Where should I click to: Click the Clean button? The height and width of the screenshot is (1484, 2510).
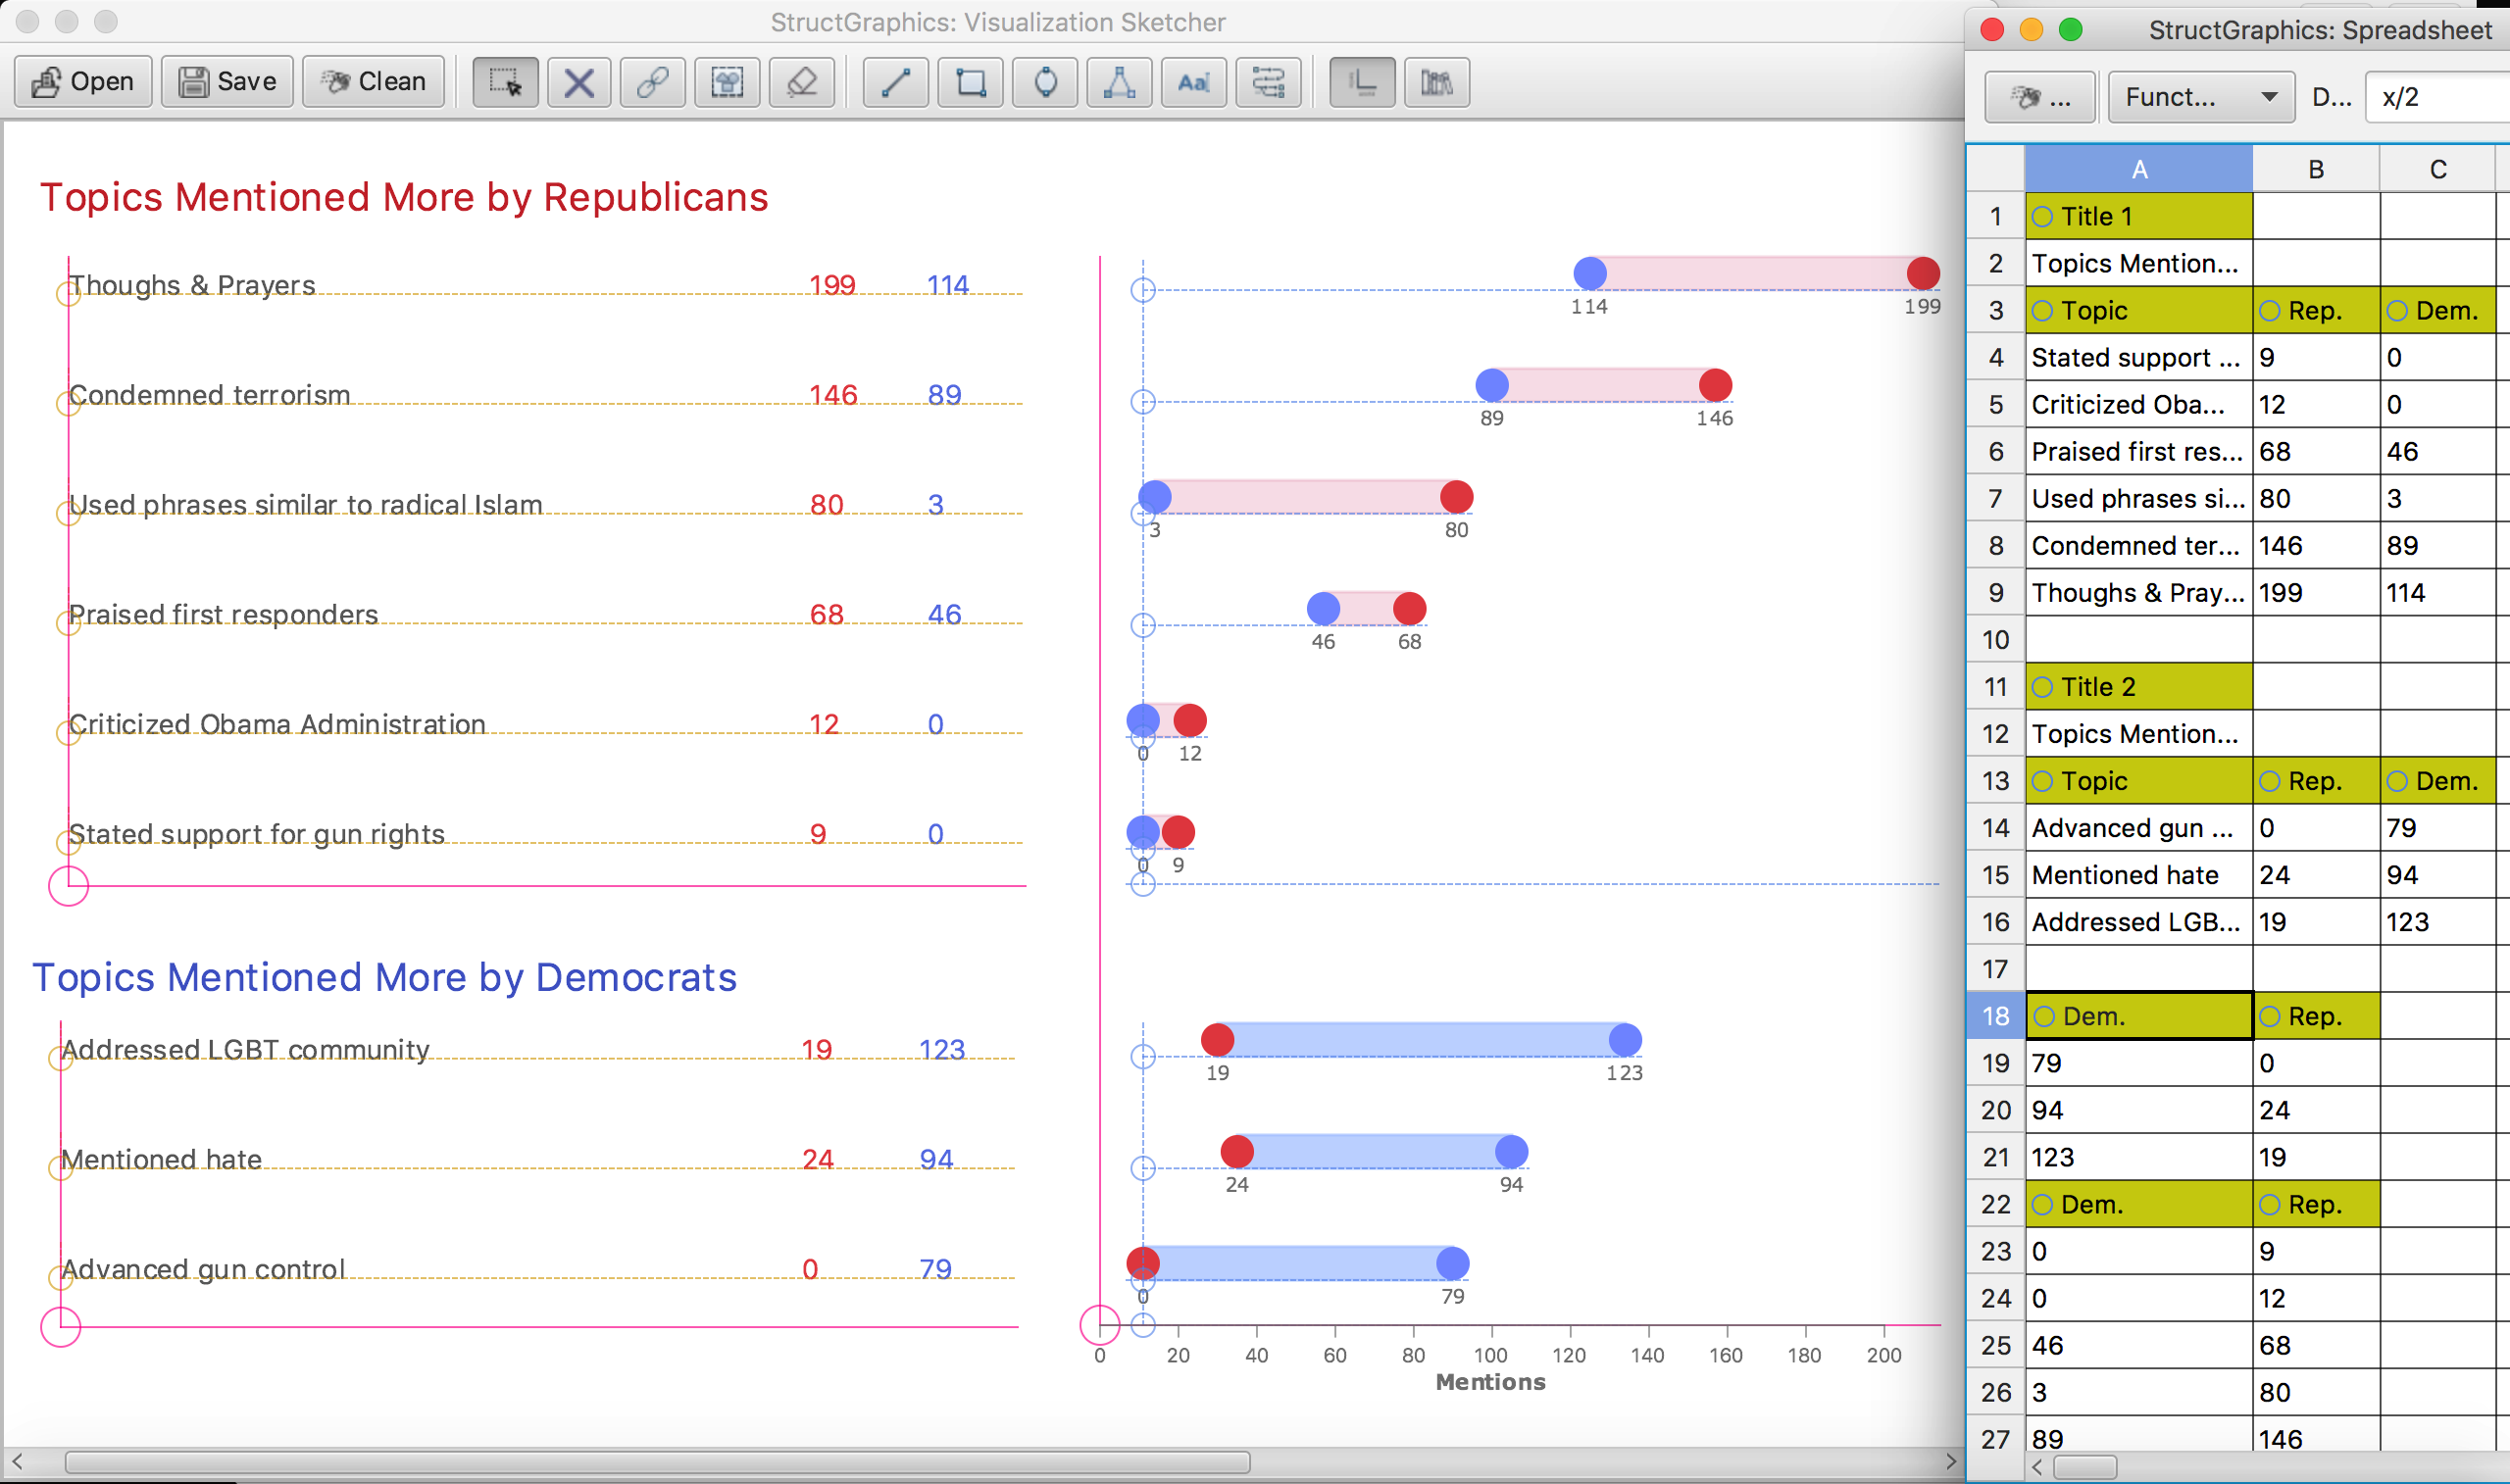[x=373, y=82]
